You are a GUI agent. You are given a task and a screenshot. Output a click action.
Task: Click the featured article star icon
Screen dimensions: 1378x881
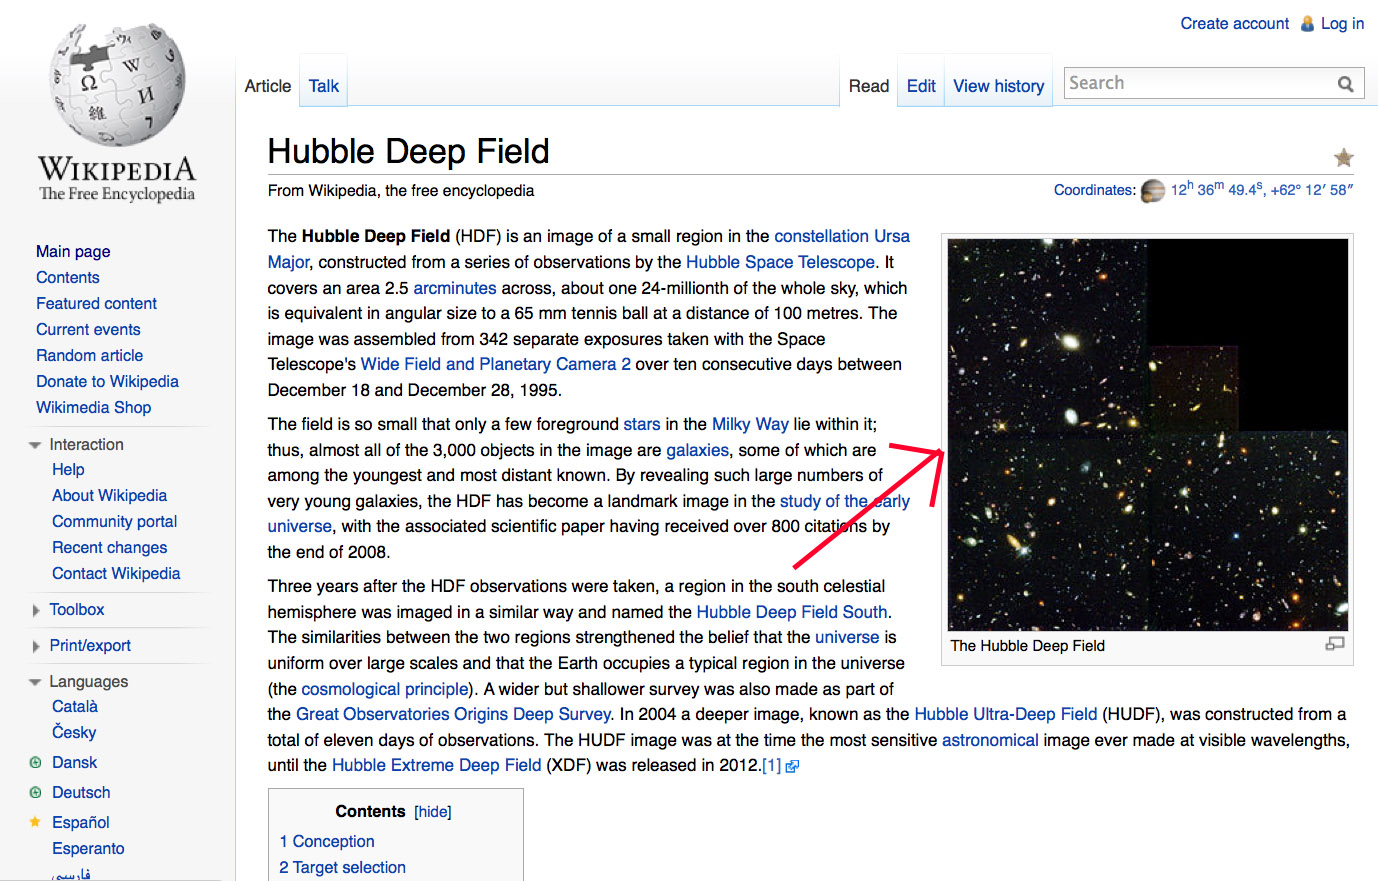[x=1343, y=157]
